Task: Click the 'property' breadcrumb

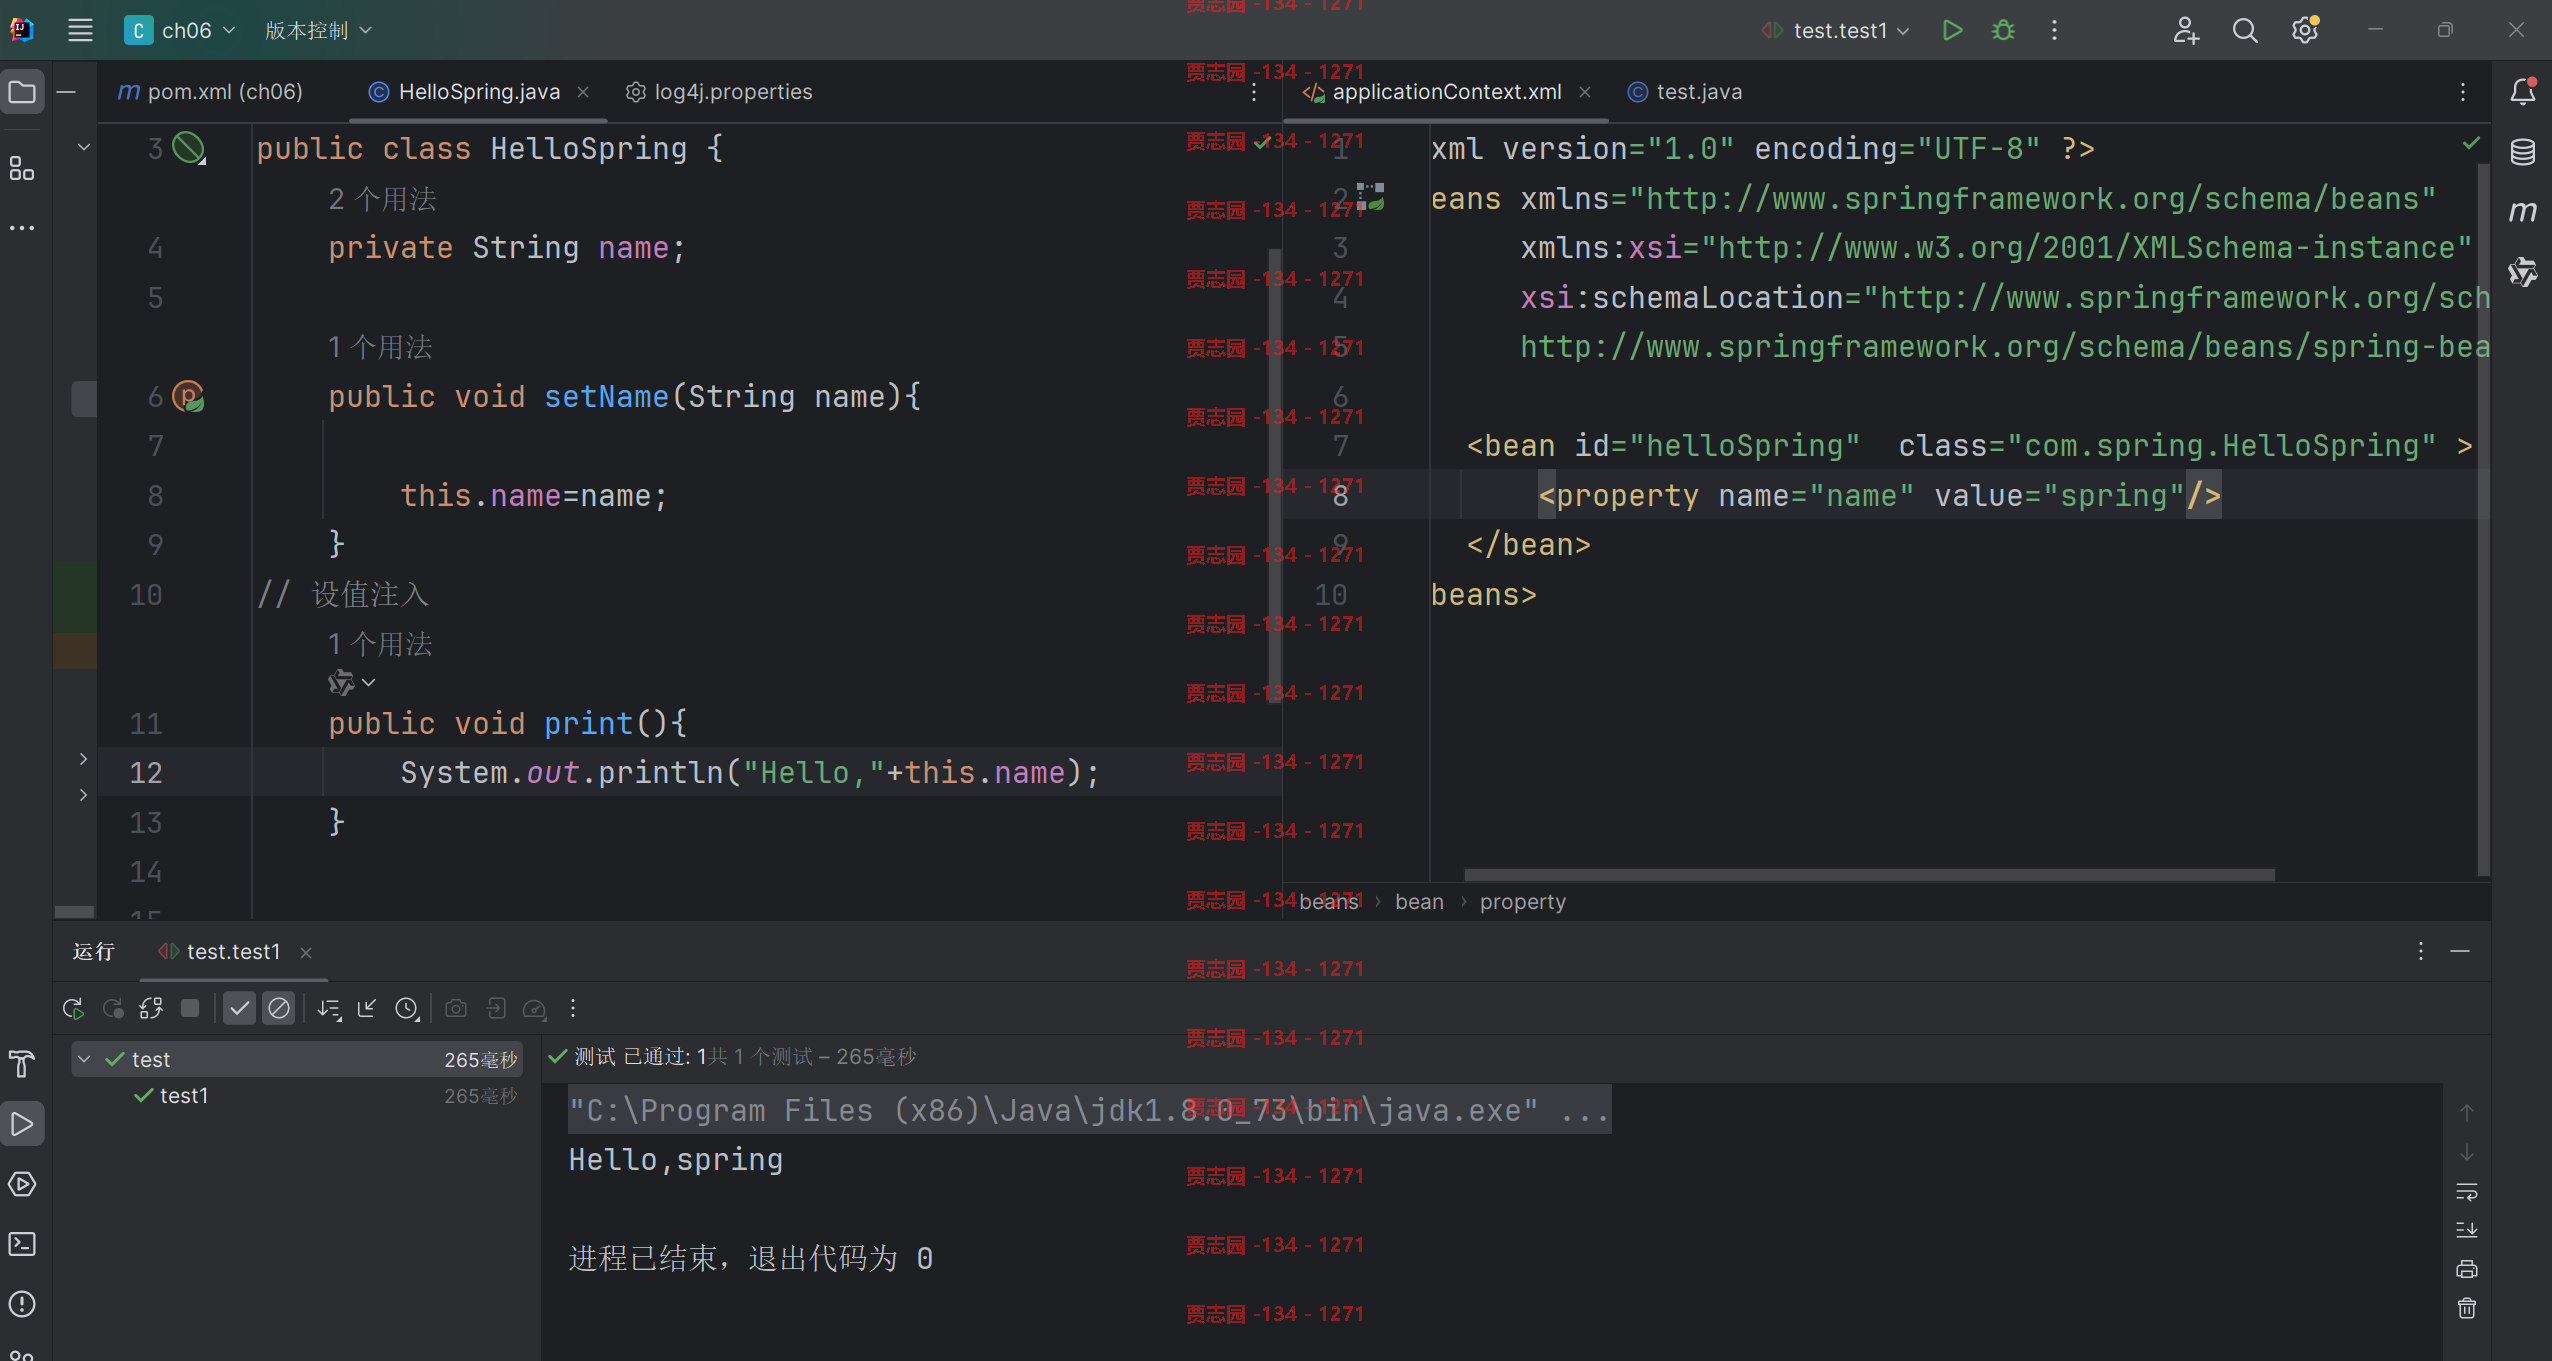Action: pyautogui.click(x=1522, y=902)
